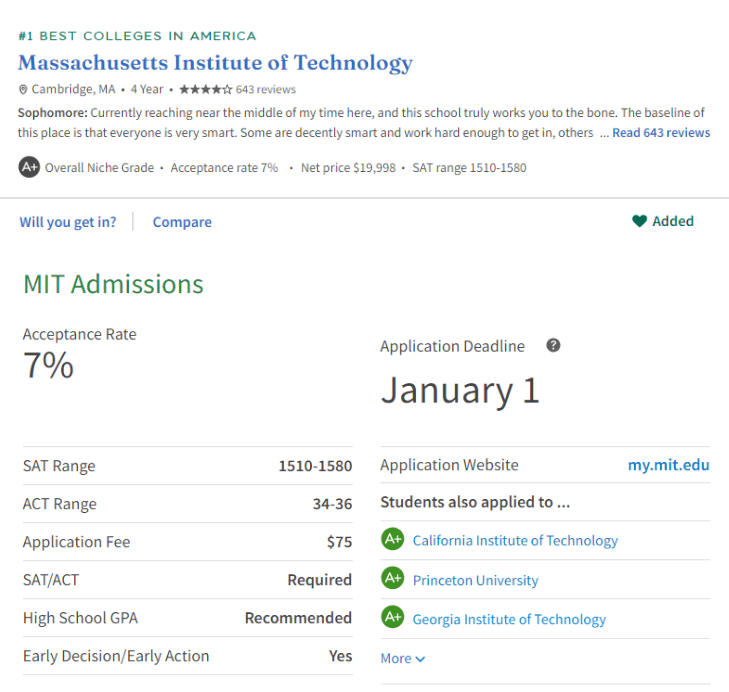This screenshot has width=729, height=692.
Task: Click the 1510-1580 value in SAT Range row
Action: [x=315, y=466]
